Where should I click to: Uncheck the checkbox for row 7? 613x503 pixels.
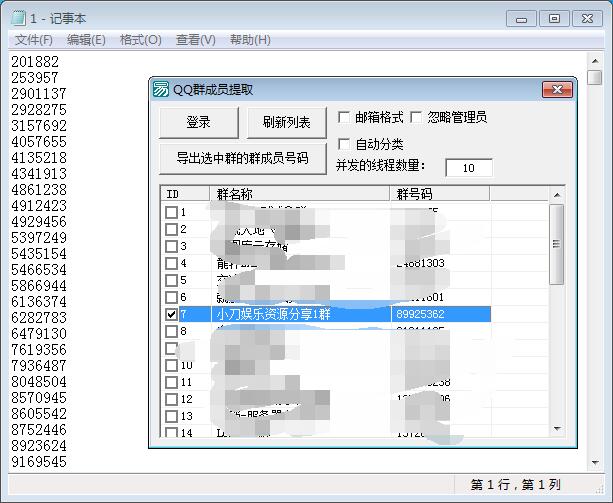pyautogui.click(x=171, y=314)
